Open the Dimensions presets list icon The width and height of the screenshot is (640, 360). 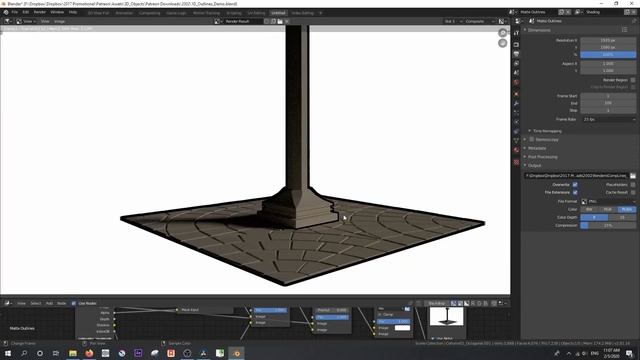tap(624, 30)
